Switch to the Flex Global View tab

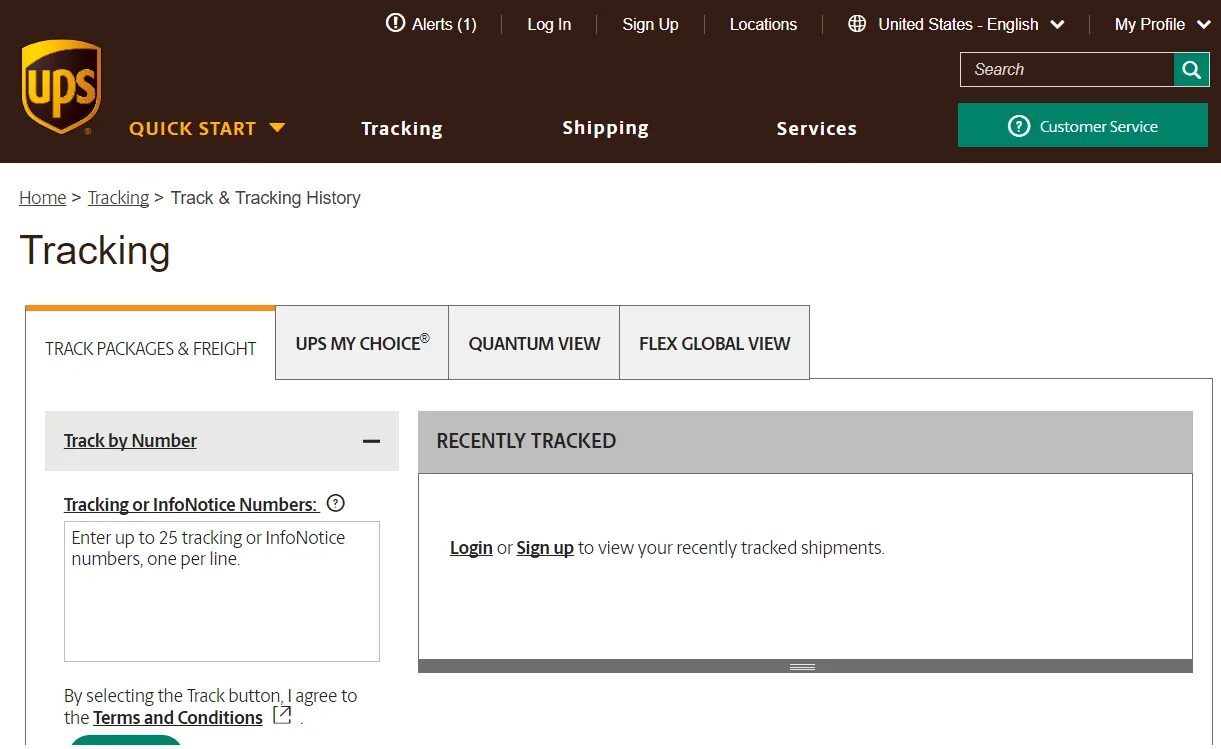[x=715, y=343]
